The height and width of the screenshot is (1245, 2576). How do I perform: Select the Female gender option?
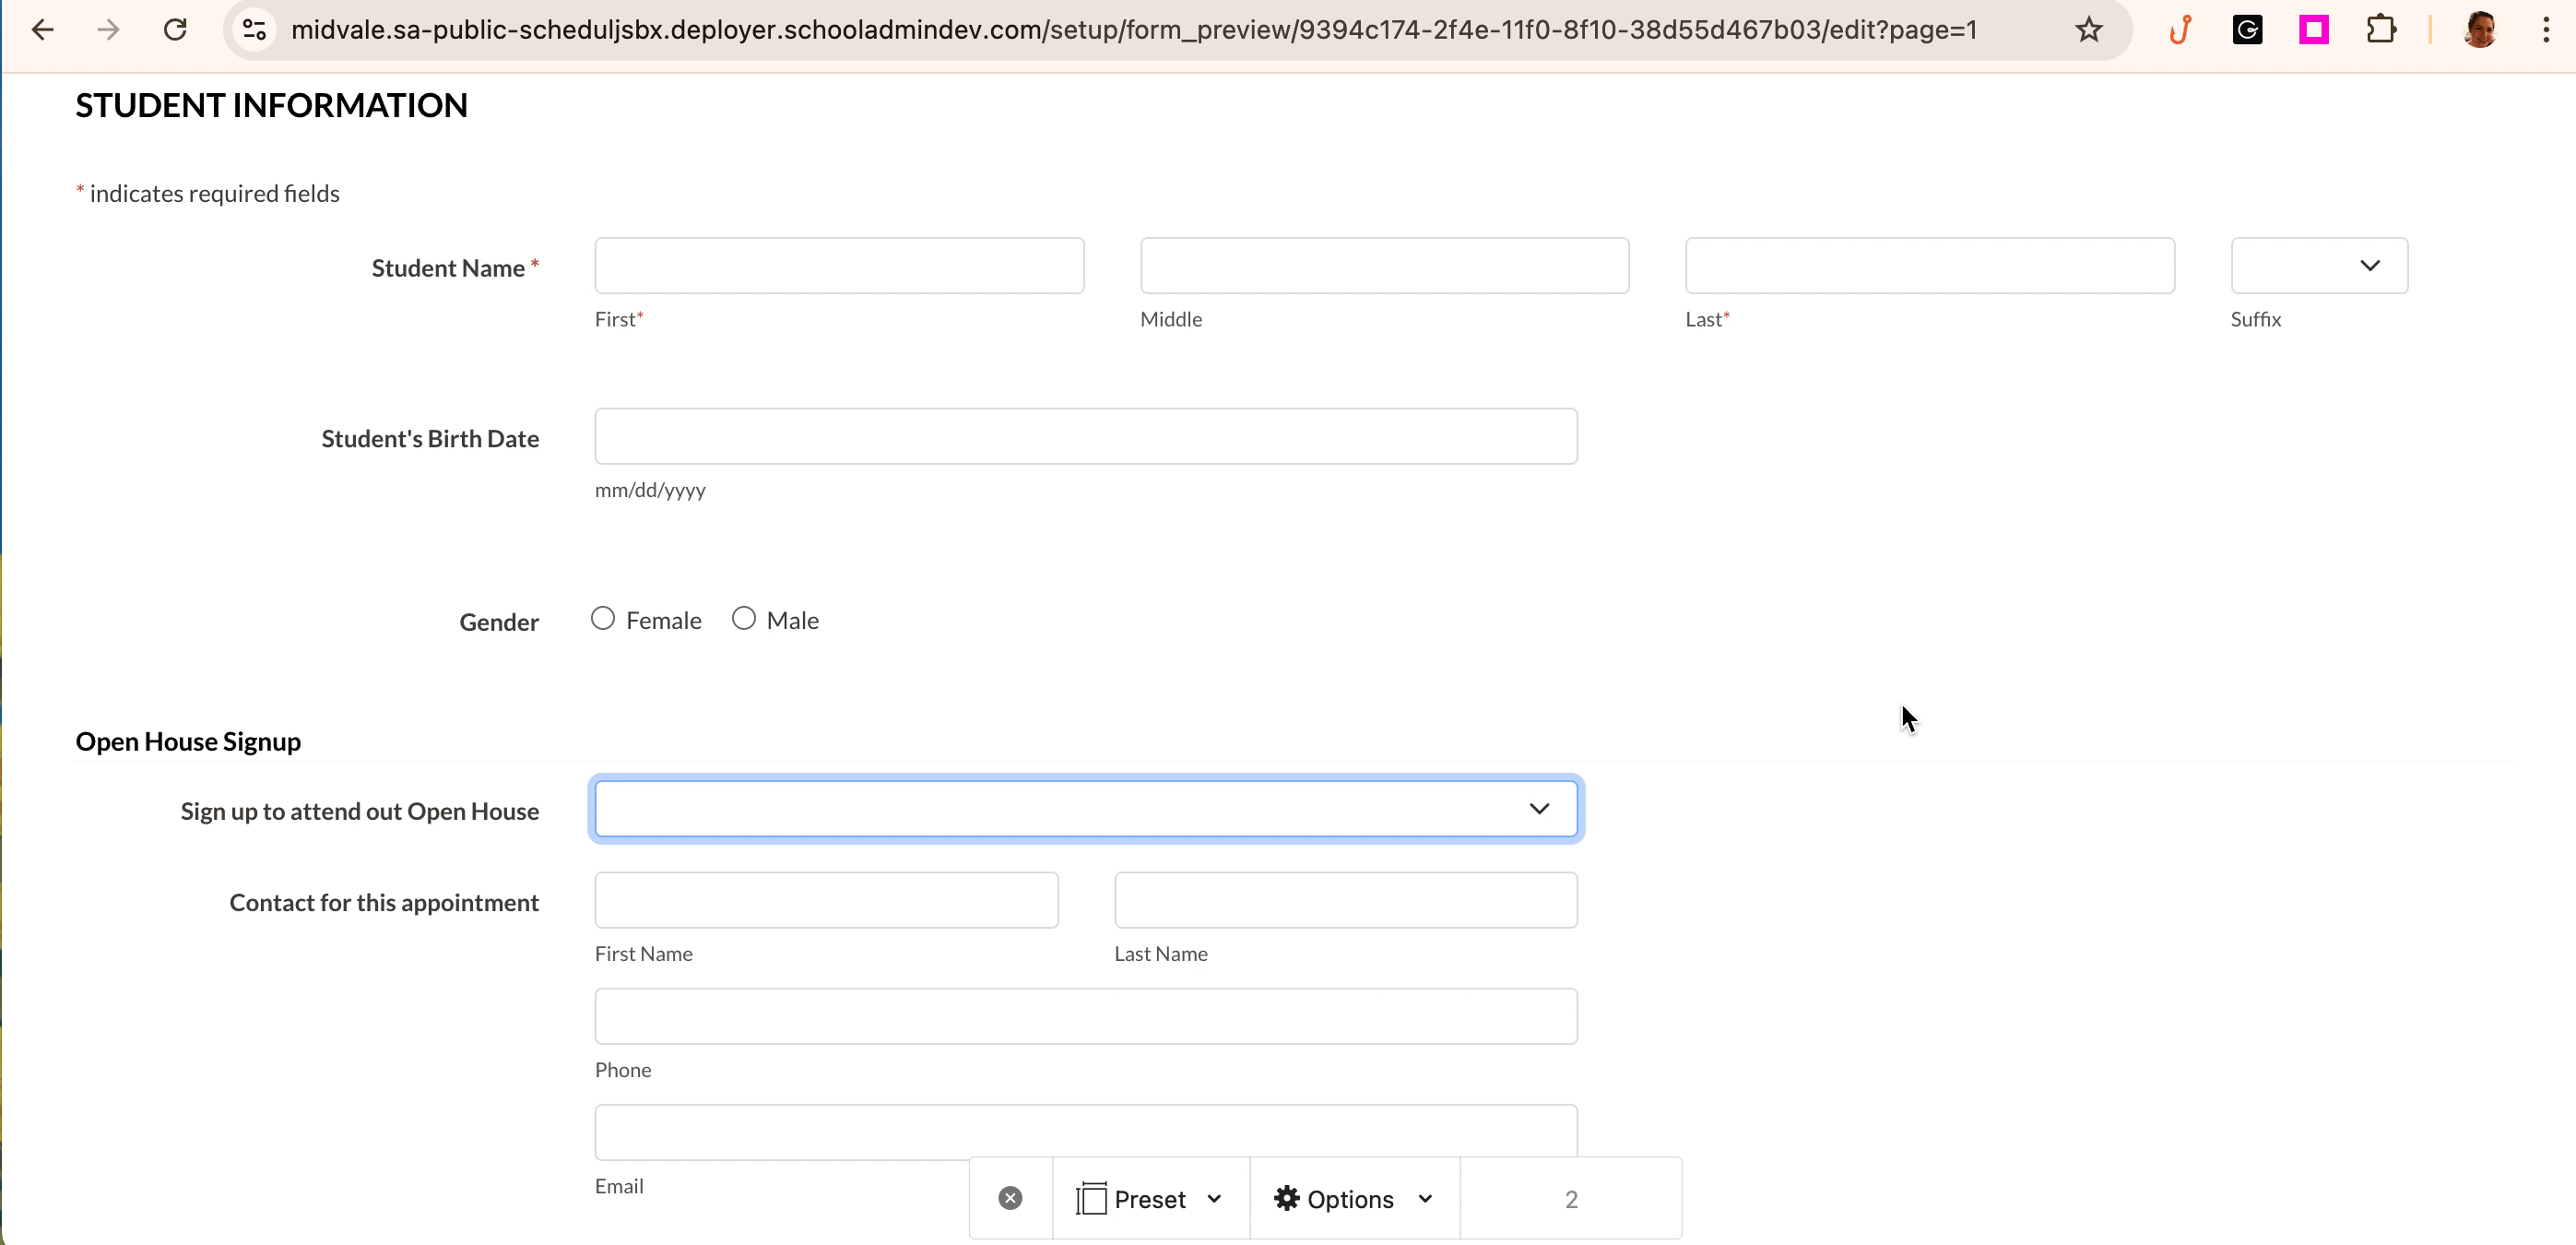[603, 619]
